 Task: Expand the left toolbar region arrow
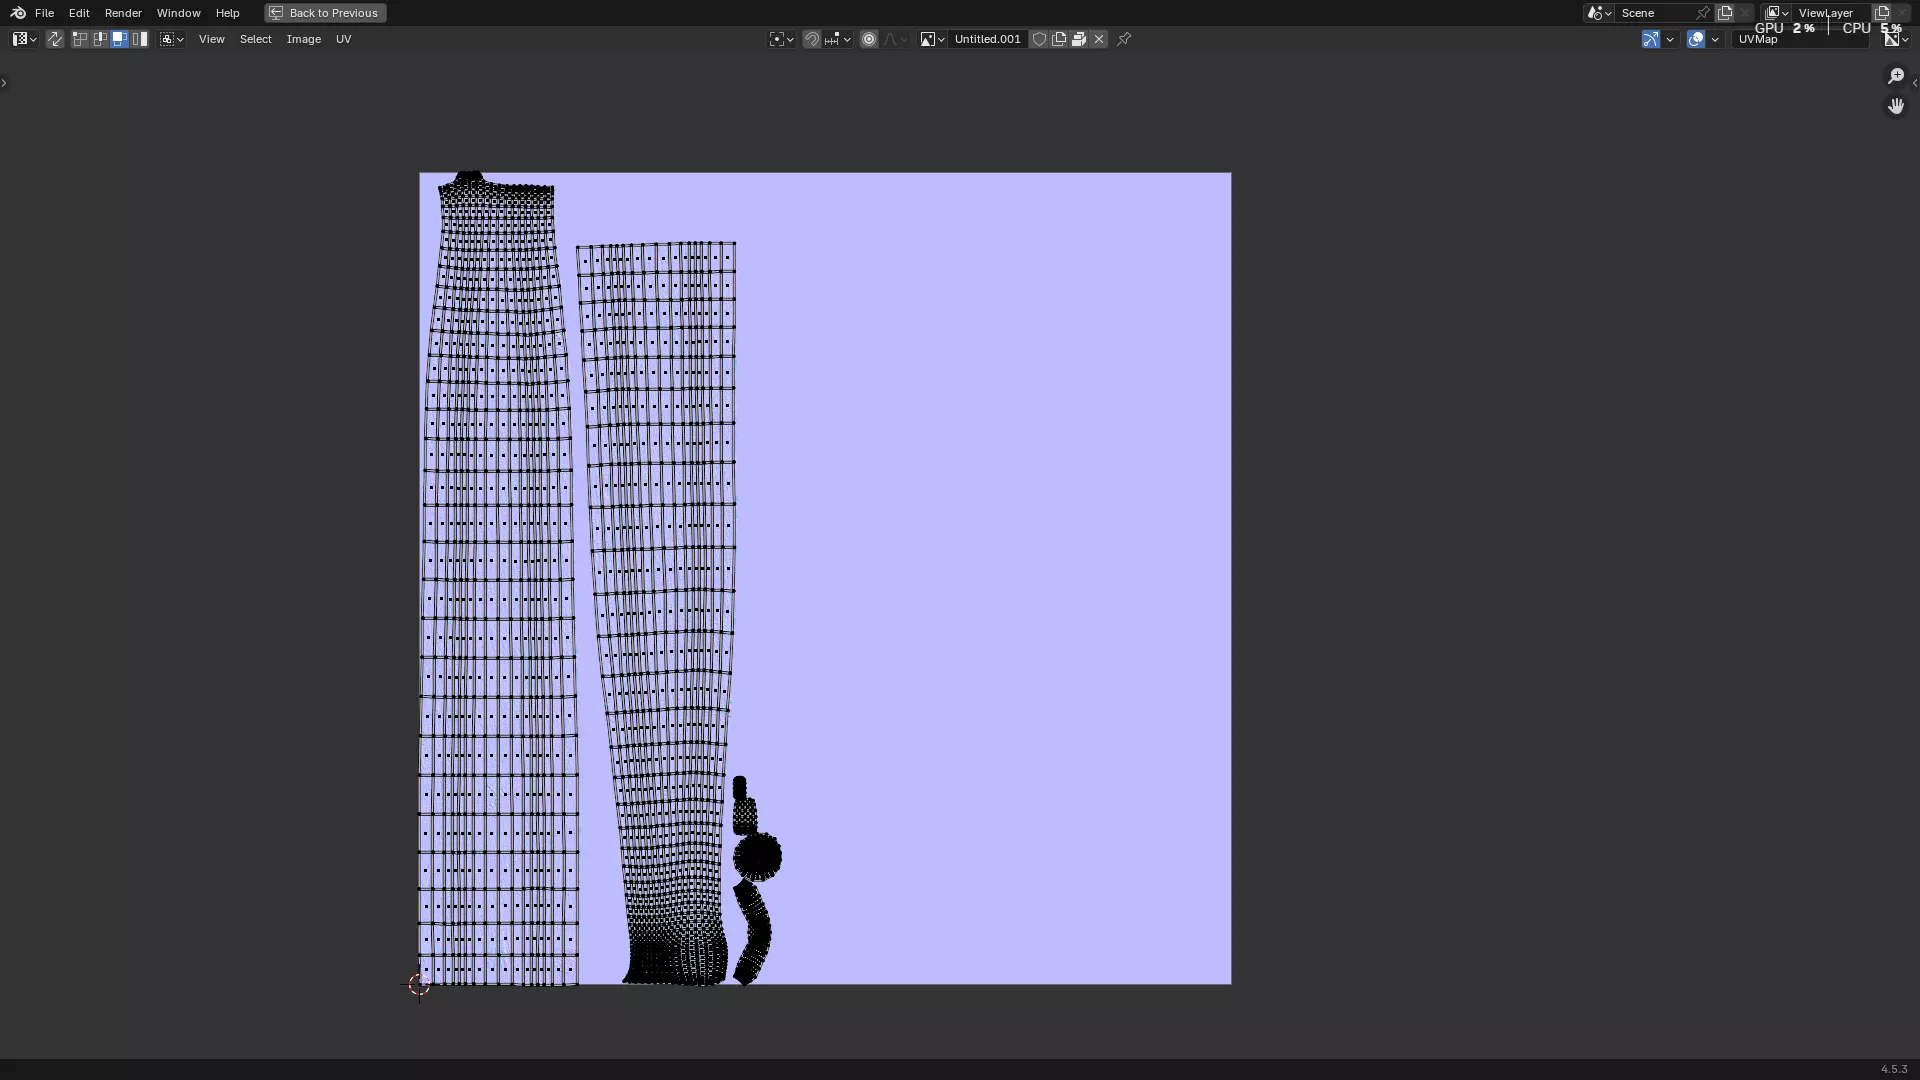tap(4, 82)
